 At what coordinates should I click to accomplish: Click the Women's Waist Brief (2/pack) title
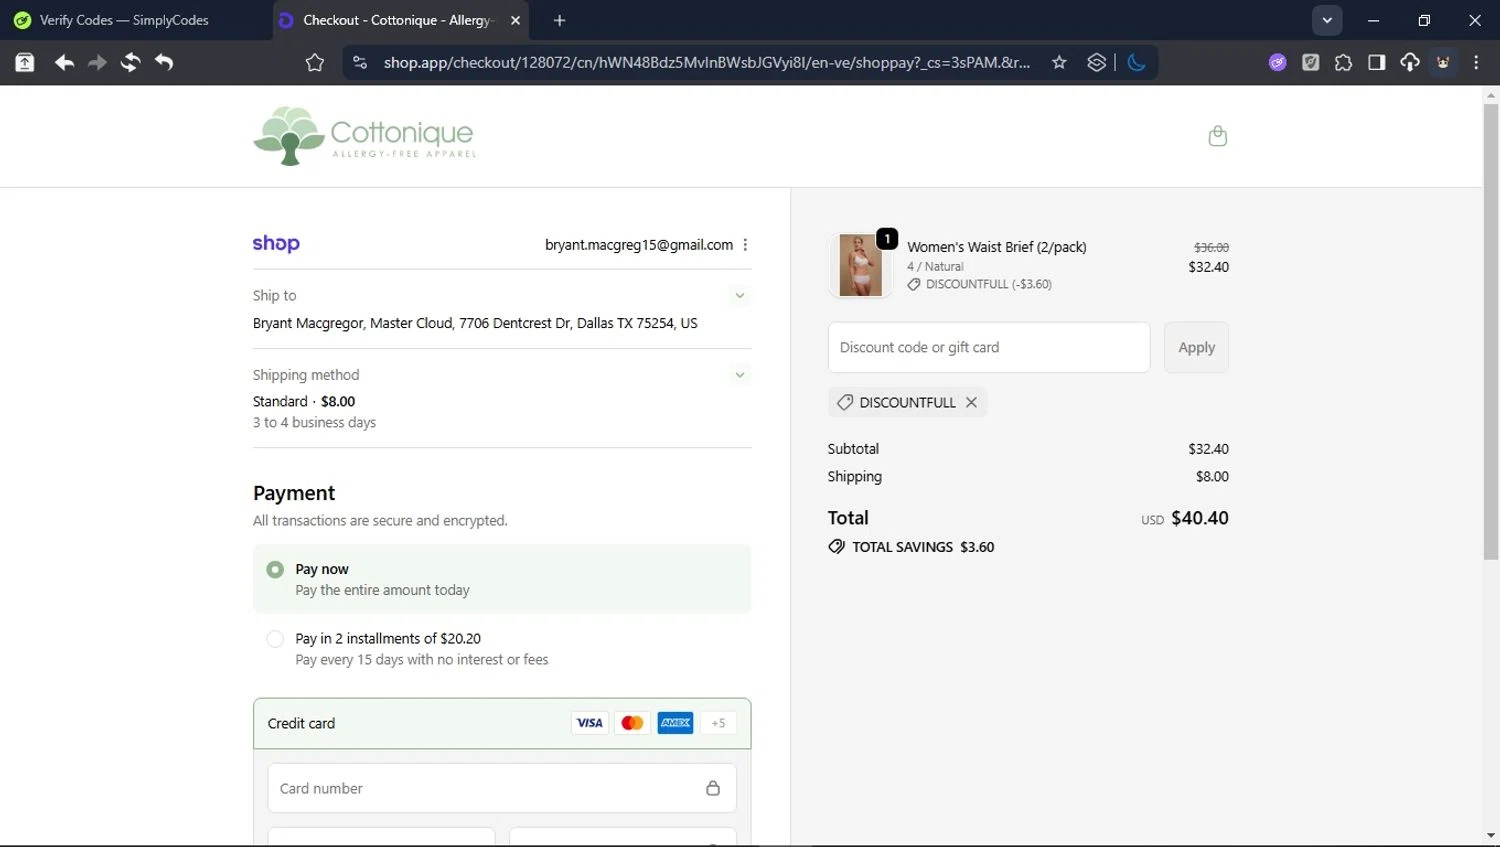coord(997,247)
